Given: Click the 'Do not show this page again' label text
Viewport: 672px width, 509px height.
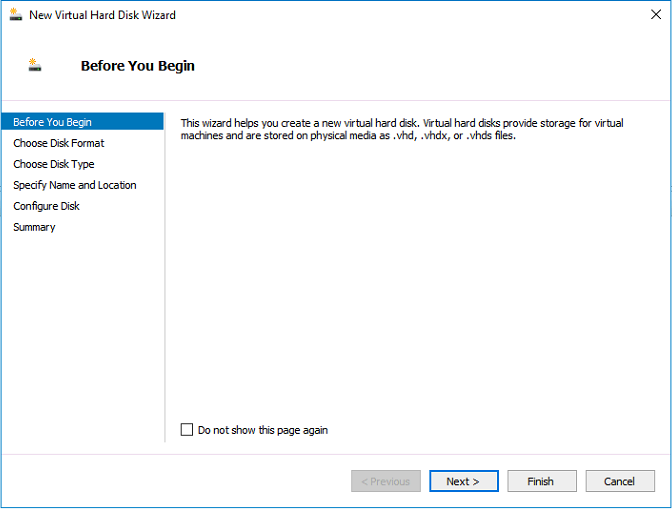Looking at the screenshot, I should tap(263, 430).
